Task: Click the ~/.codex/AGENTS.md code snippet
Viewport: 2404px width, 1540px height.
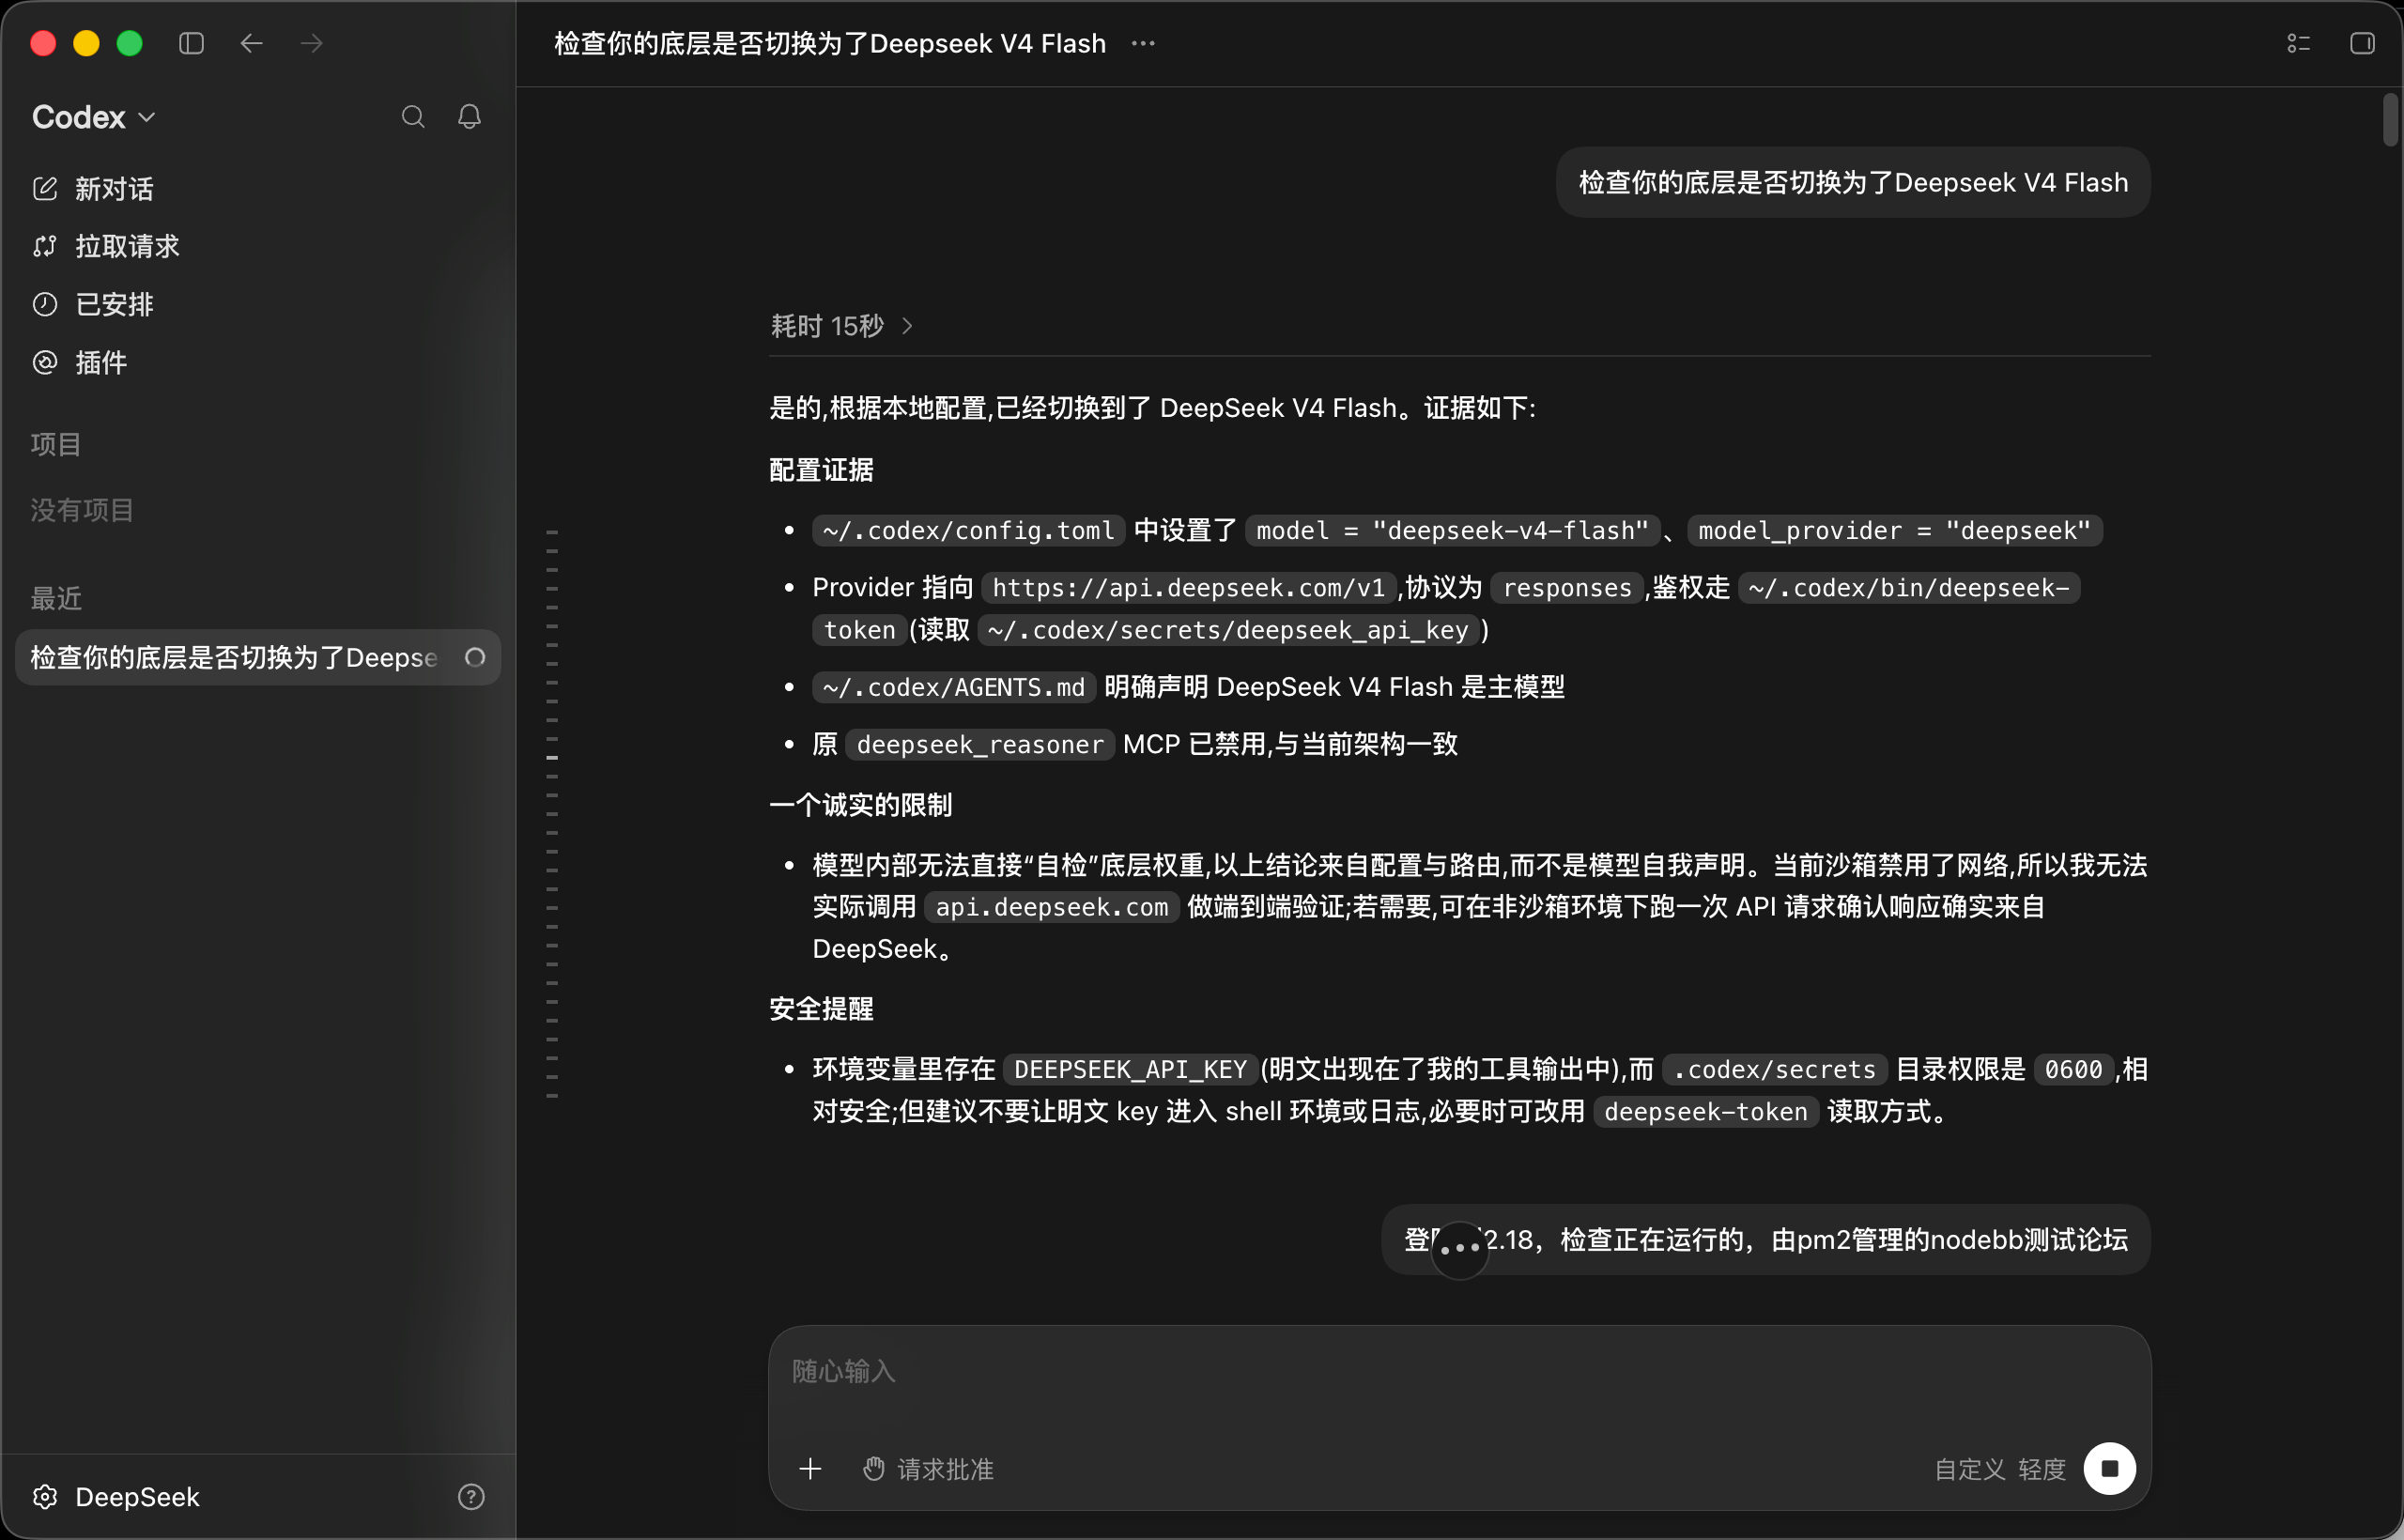Action: click(953, 687)
